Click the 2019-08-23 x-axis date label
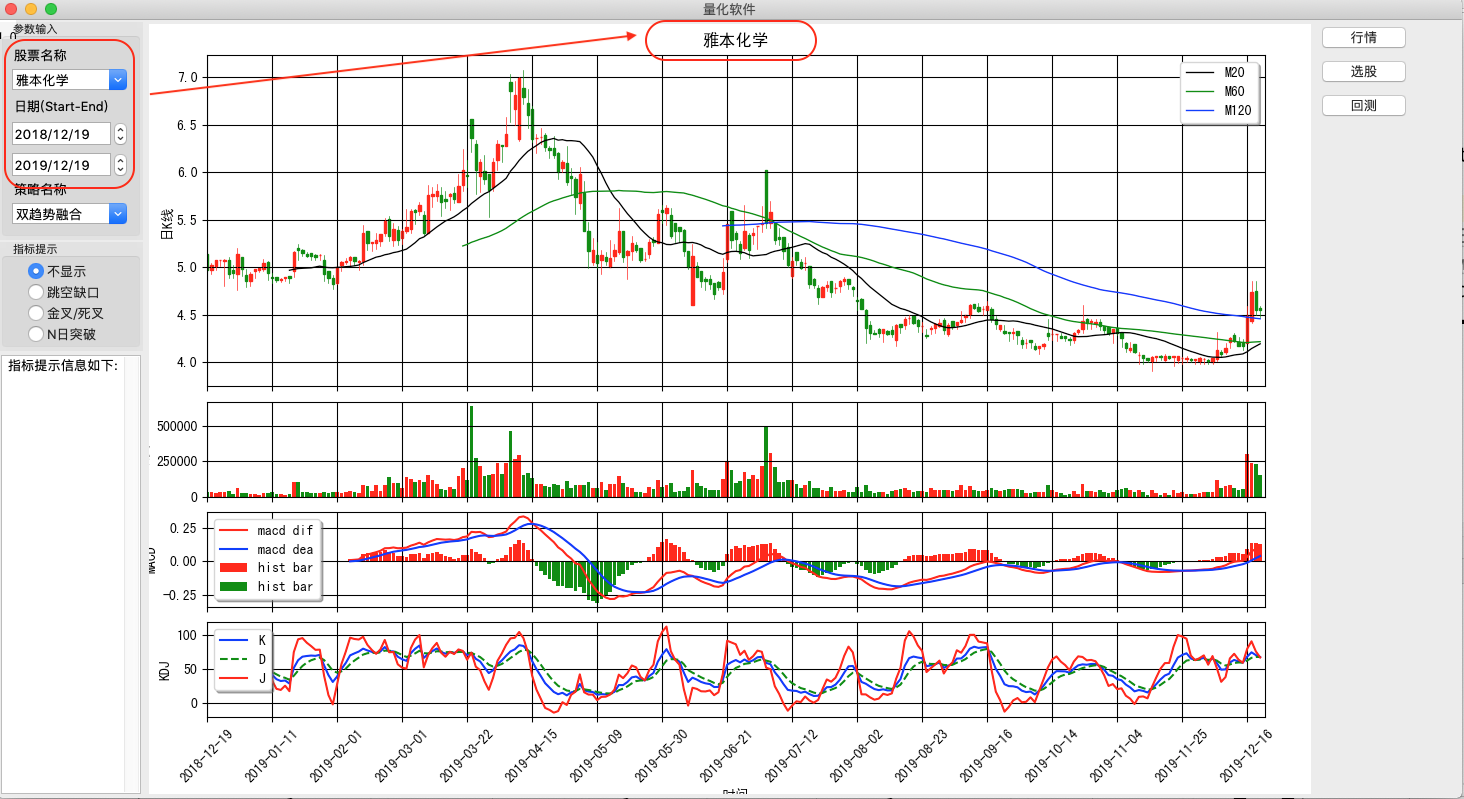 (x=920, y=754)
